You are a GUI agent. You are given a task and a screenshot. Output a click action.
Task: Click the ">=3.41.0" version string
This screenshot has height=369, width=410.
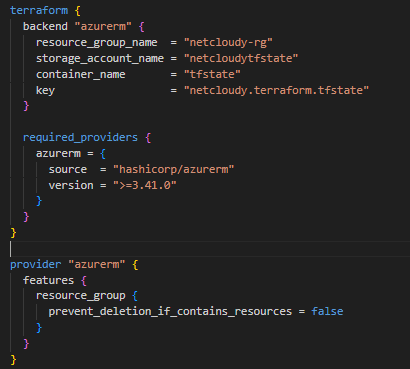point(145,185)
